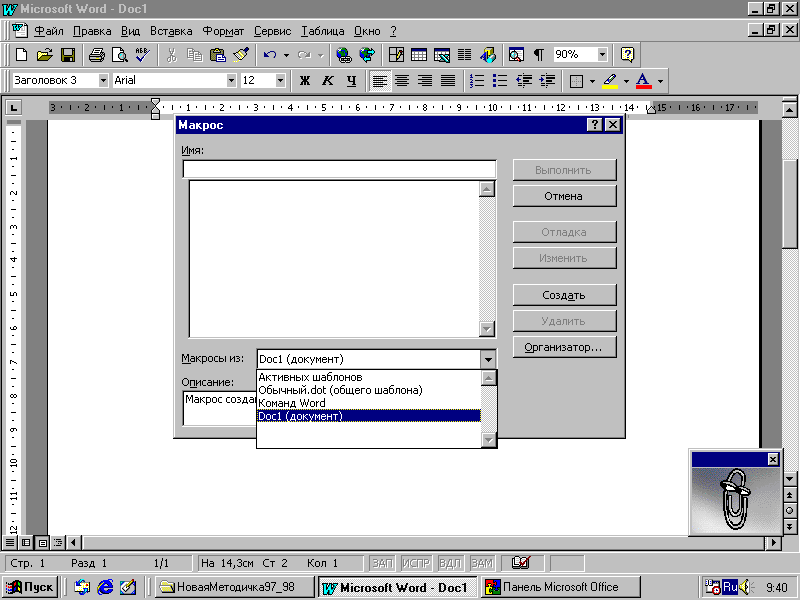Paste from clipboard using the toolbar icon
The width and height of the screenshot is (800, 600).
218,55
